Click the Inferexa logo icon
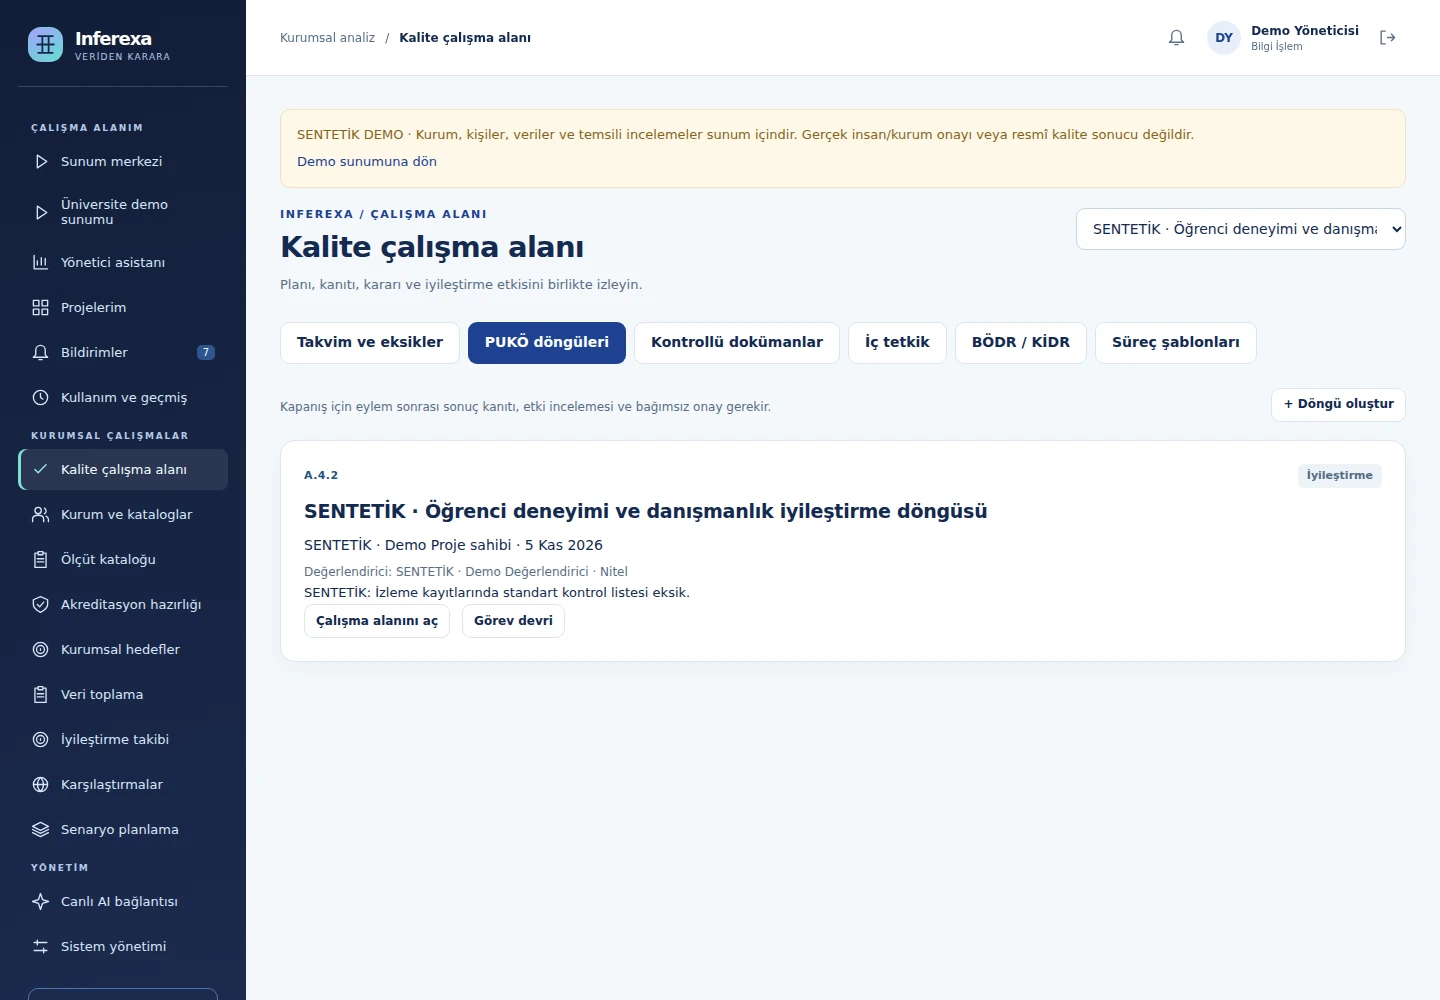1440x1000 pixels. click(45, 44)
